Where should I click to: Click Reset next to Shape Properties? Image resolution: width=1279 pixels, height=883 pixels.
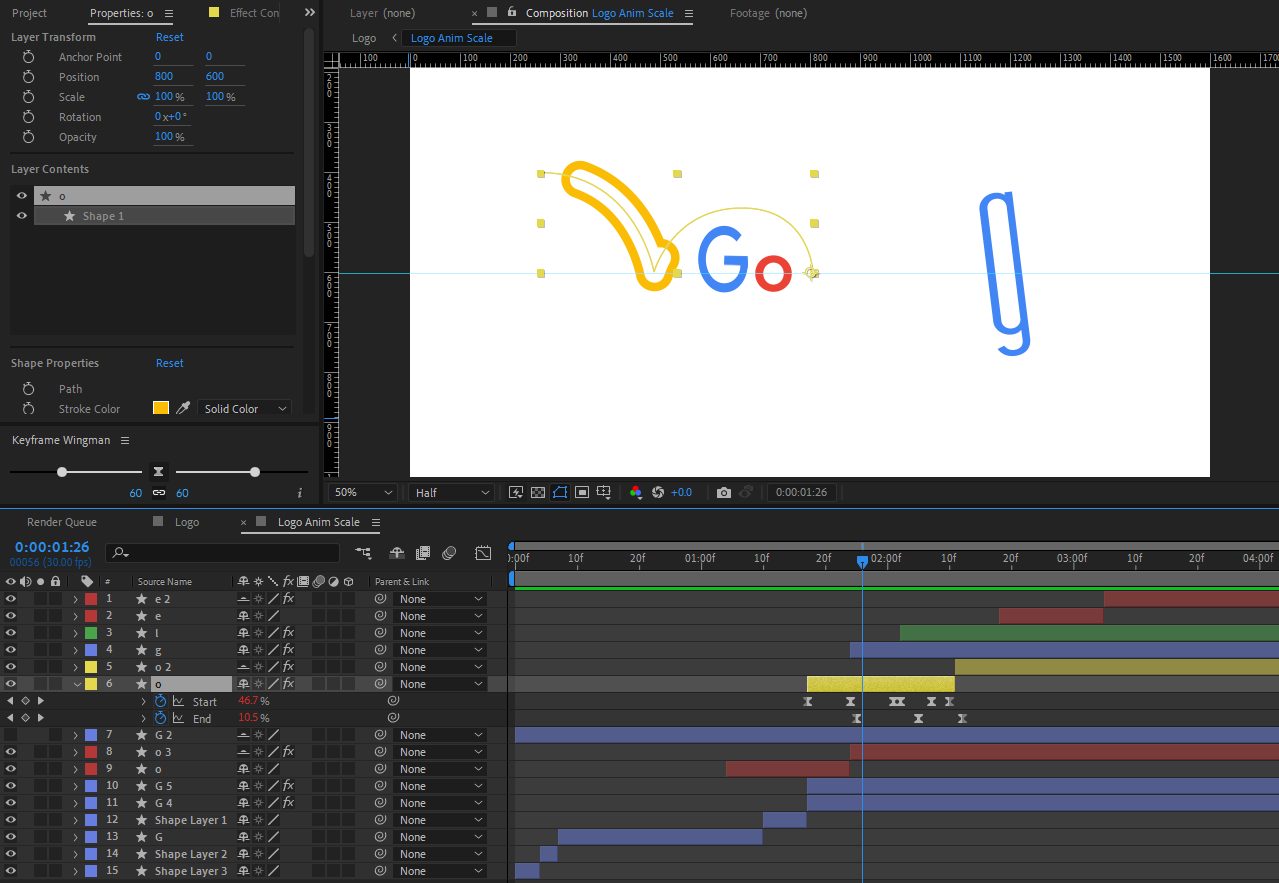(170, 363)
